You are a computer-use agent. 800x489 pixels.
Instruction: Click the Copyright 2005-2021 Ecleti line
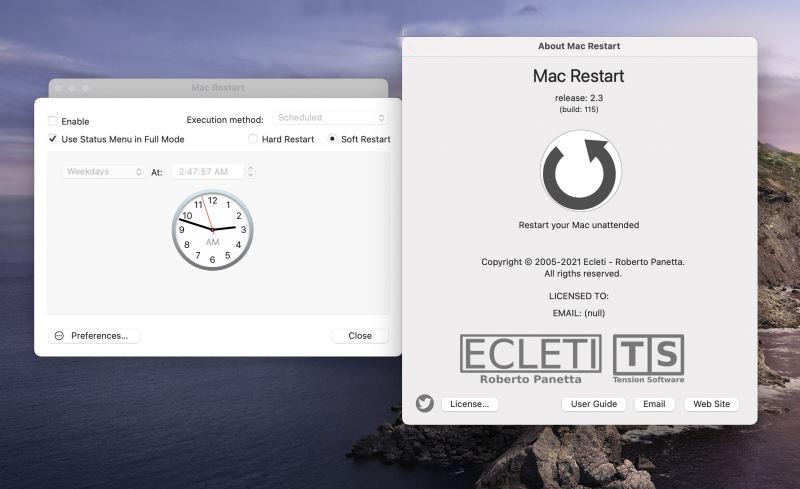click(x=583, y=262)
